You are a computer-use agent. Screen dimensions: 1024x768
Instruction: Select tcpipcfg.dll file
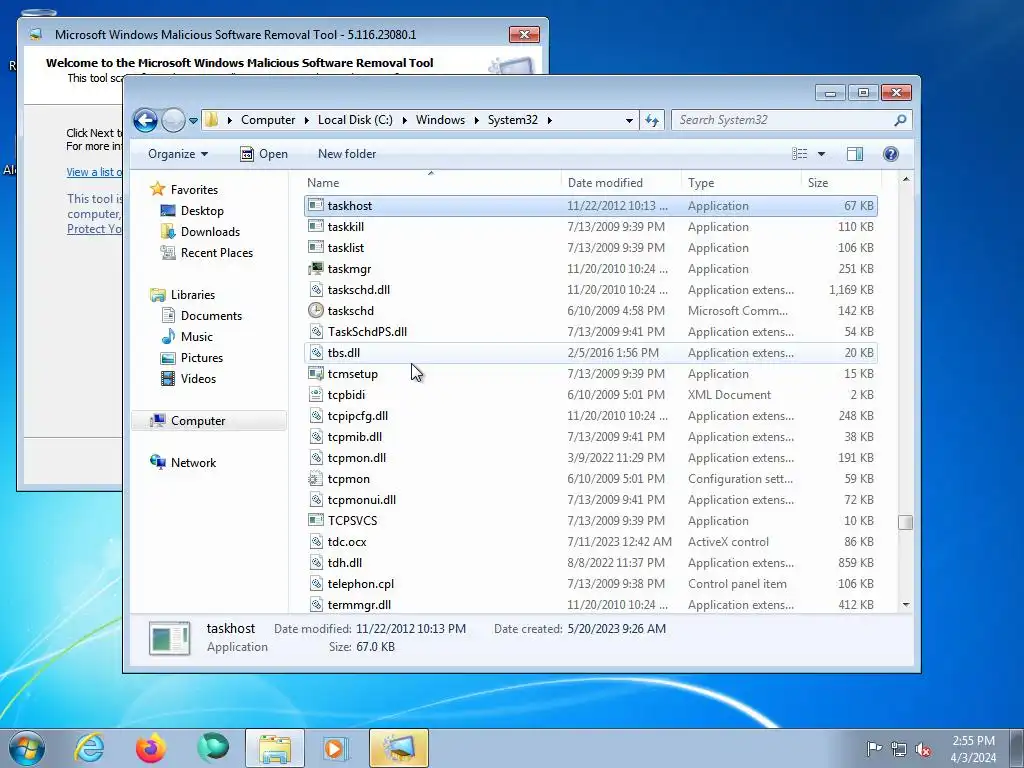coord(590,416)
